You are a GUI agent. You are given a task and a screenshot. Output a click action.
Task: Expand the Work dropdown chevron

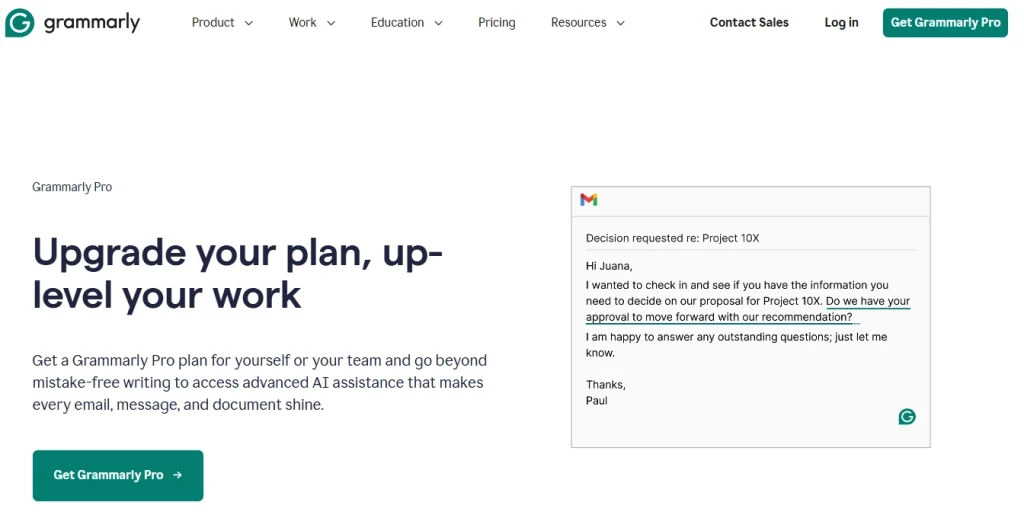tap(331, 23)
